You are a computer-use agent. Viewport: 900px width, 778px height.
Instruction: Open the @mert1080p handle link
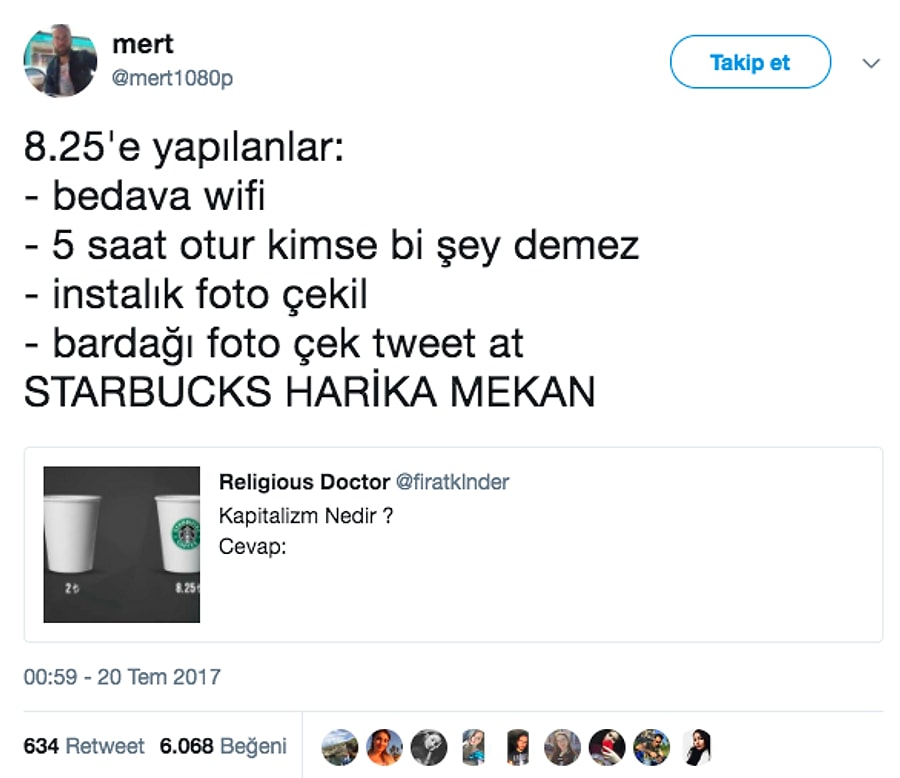[x=172, y=78]
